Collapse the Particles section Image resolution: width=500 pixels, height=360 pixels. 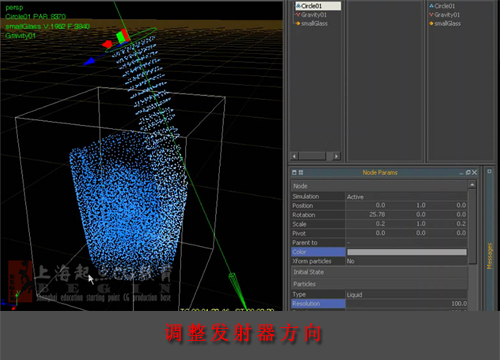(379, 284)
